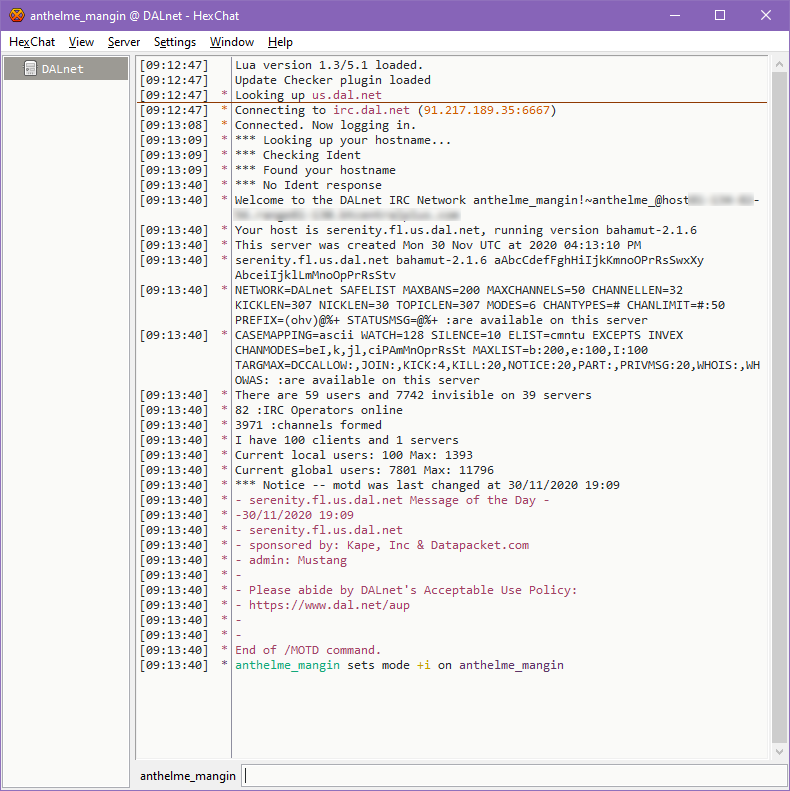
Task: Click 'Update Checker plugin loaded' line
Action: [x=332, y=80]
